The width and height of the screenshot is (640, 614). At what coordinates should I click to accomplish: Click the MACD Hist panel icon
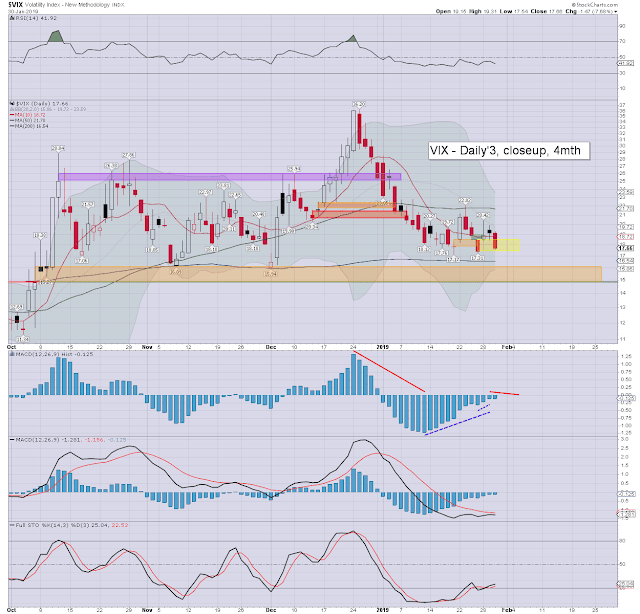pos(12,354)
